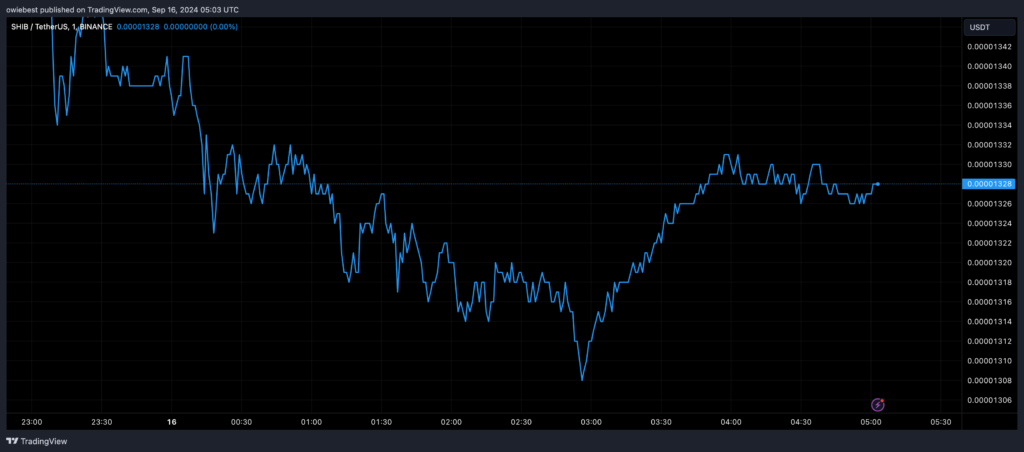Image resolution: width=1024 pixels, height=452 pixels.
Task: Click the 0.00001312 price axis label
Action: (989, 341)
